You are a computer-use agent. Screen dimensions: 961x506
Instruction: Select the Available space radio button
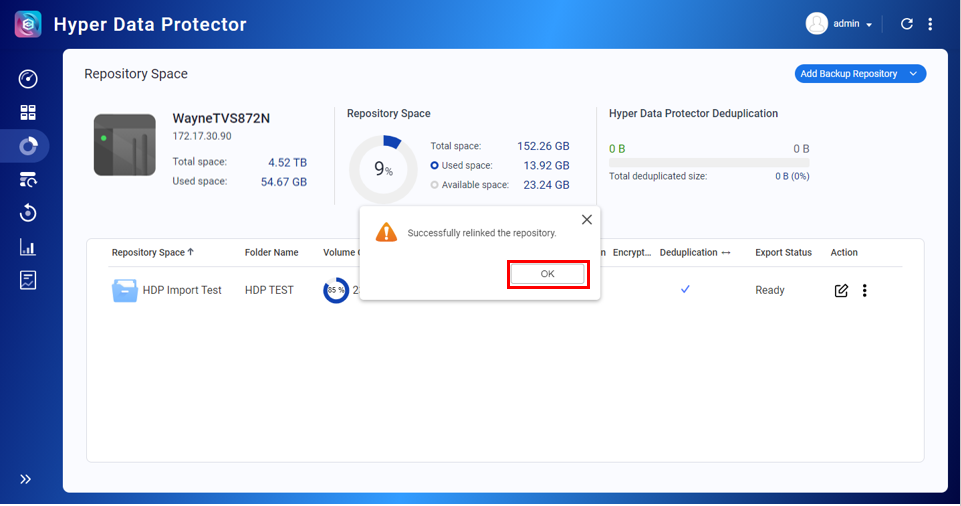434,185
